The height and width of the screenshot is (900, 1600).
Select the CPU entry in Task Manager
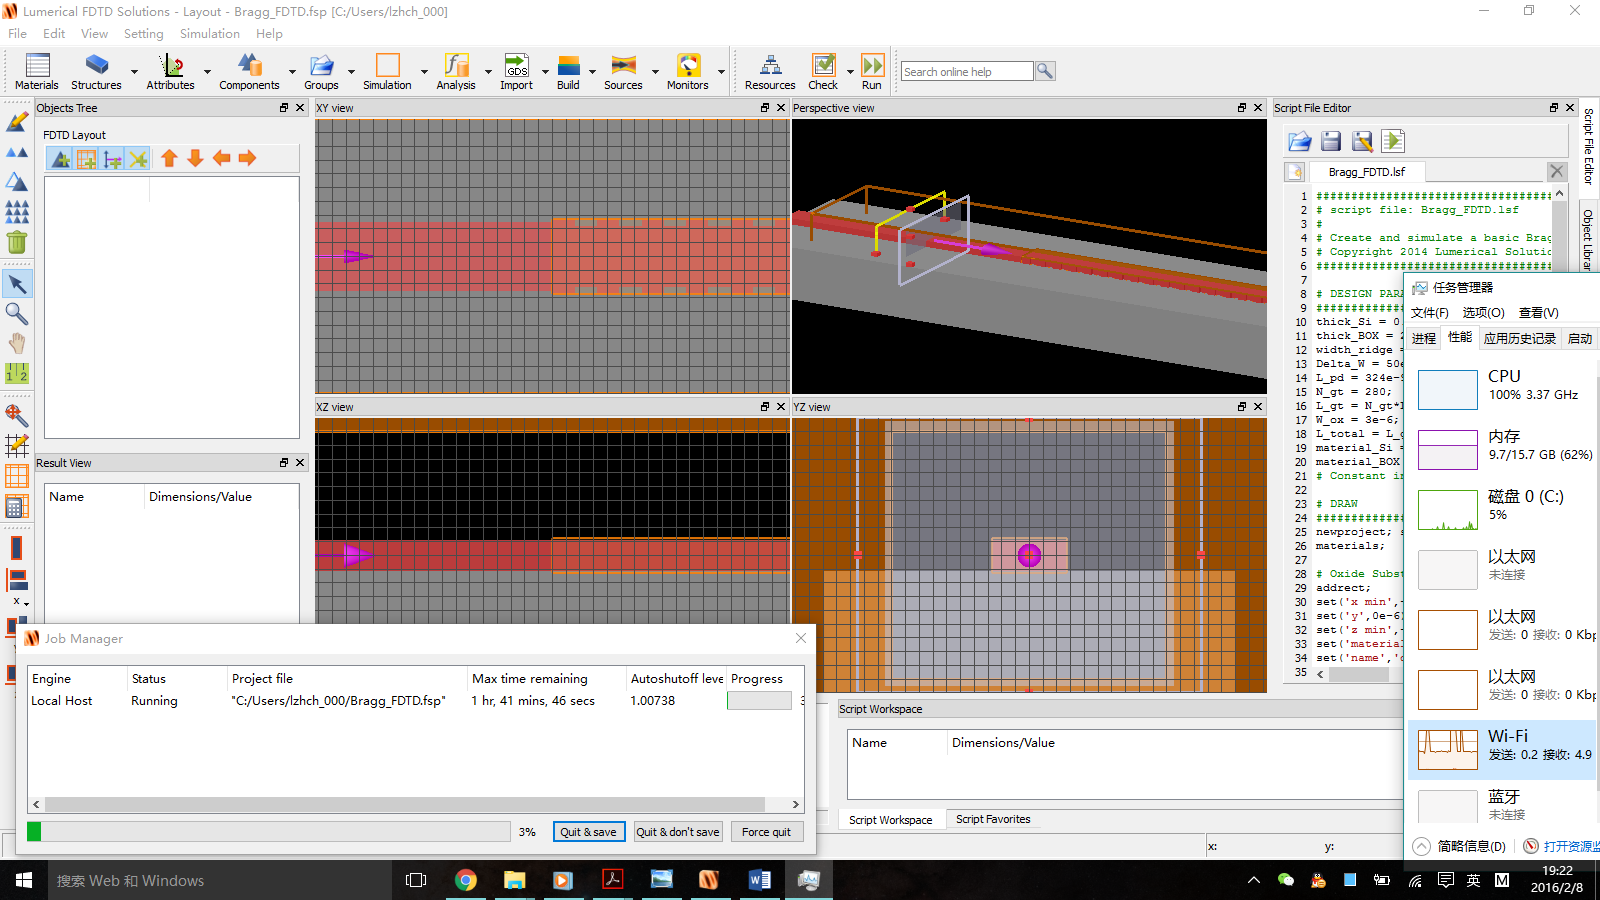click(x=1504, y=389)
